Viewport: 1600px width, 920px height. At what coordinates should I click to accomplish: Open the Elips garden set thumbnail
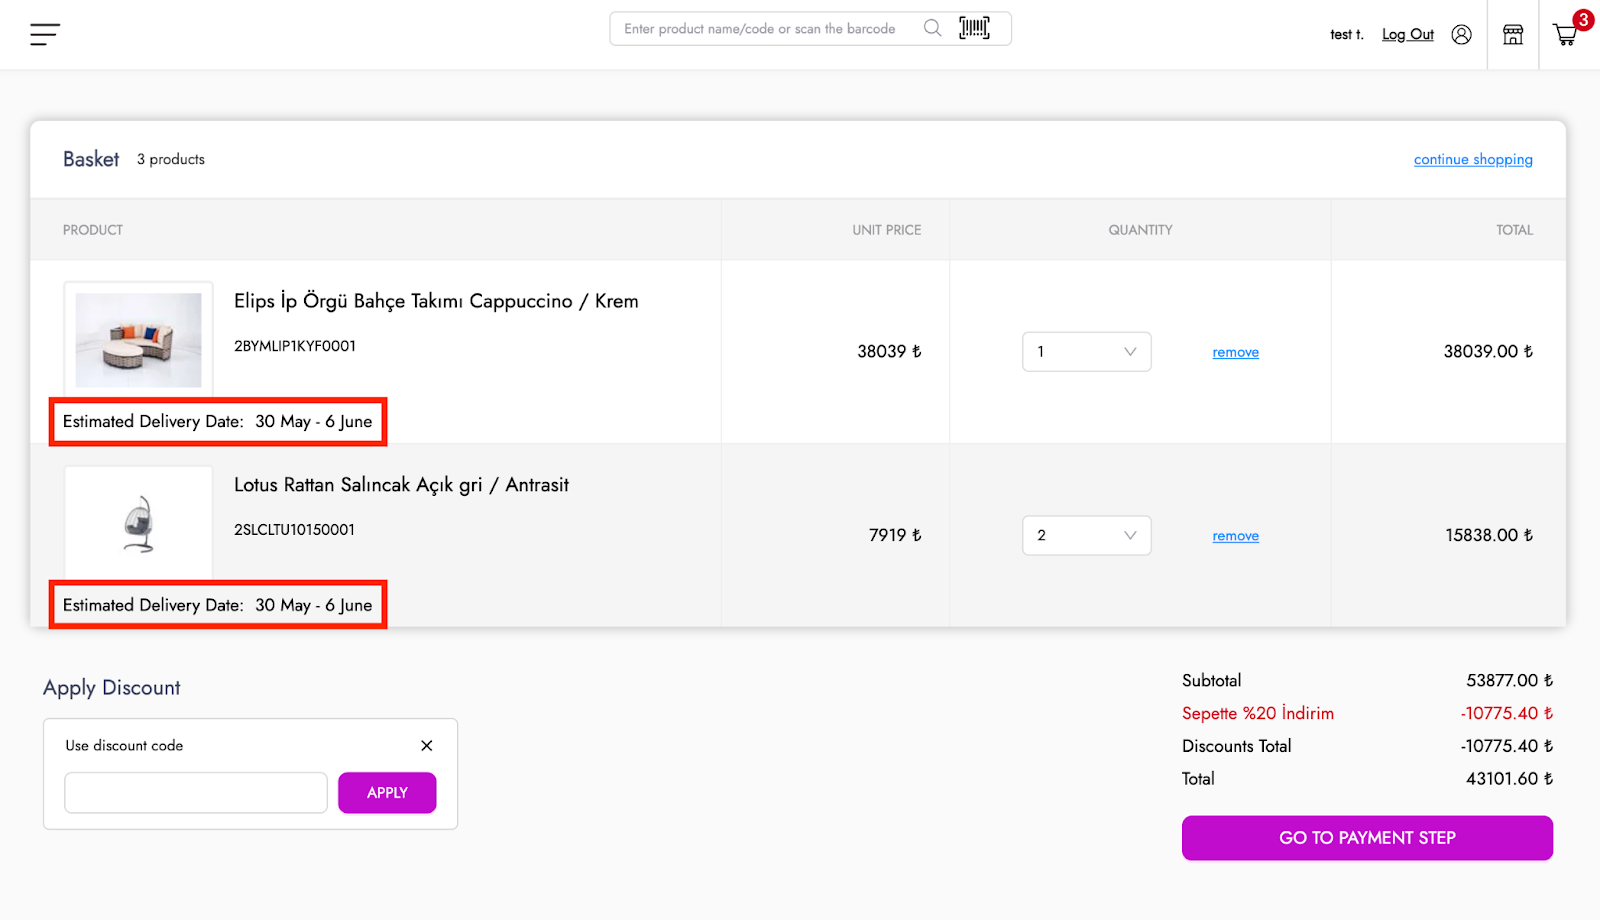pos(139,340)
